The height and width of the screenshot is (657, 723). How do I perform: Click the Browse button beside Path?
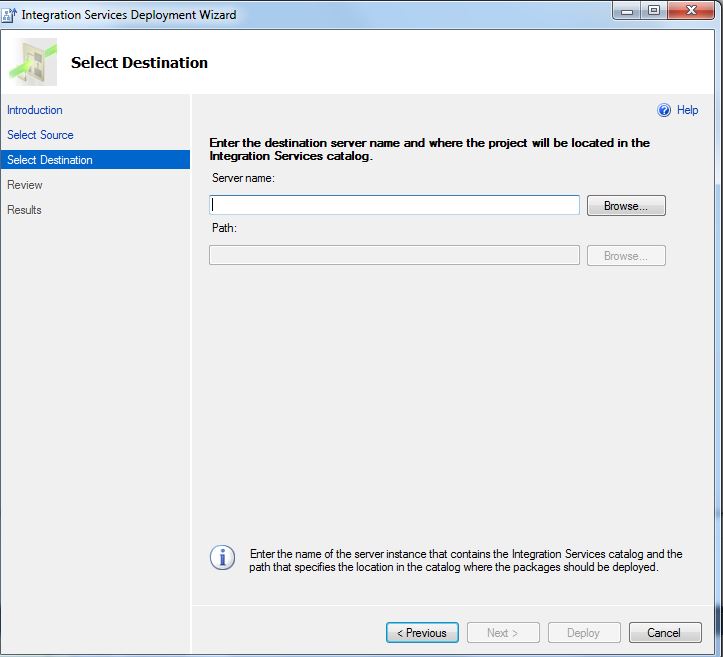coord(626,255)
